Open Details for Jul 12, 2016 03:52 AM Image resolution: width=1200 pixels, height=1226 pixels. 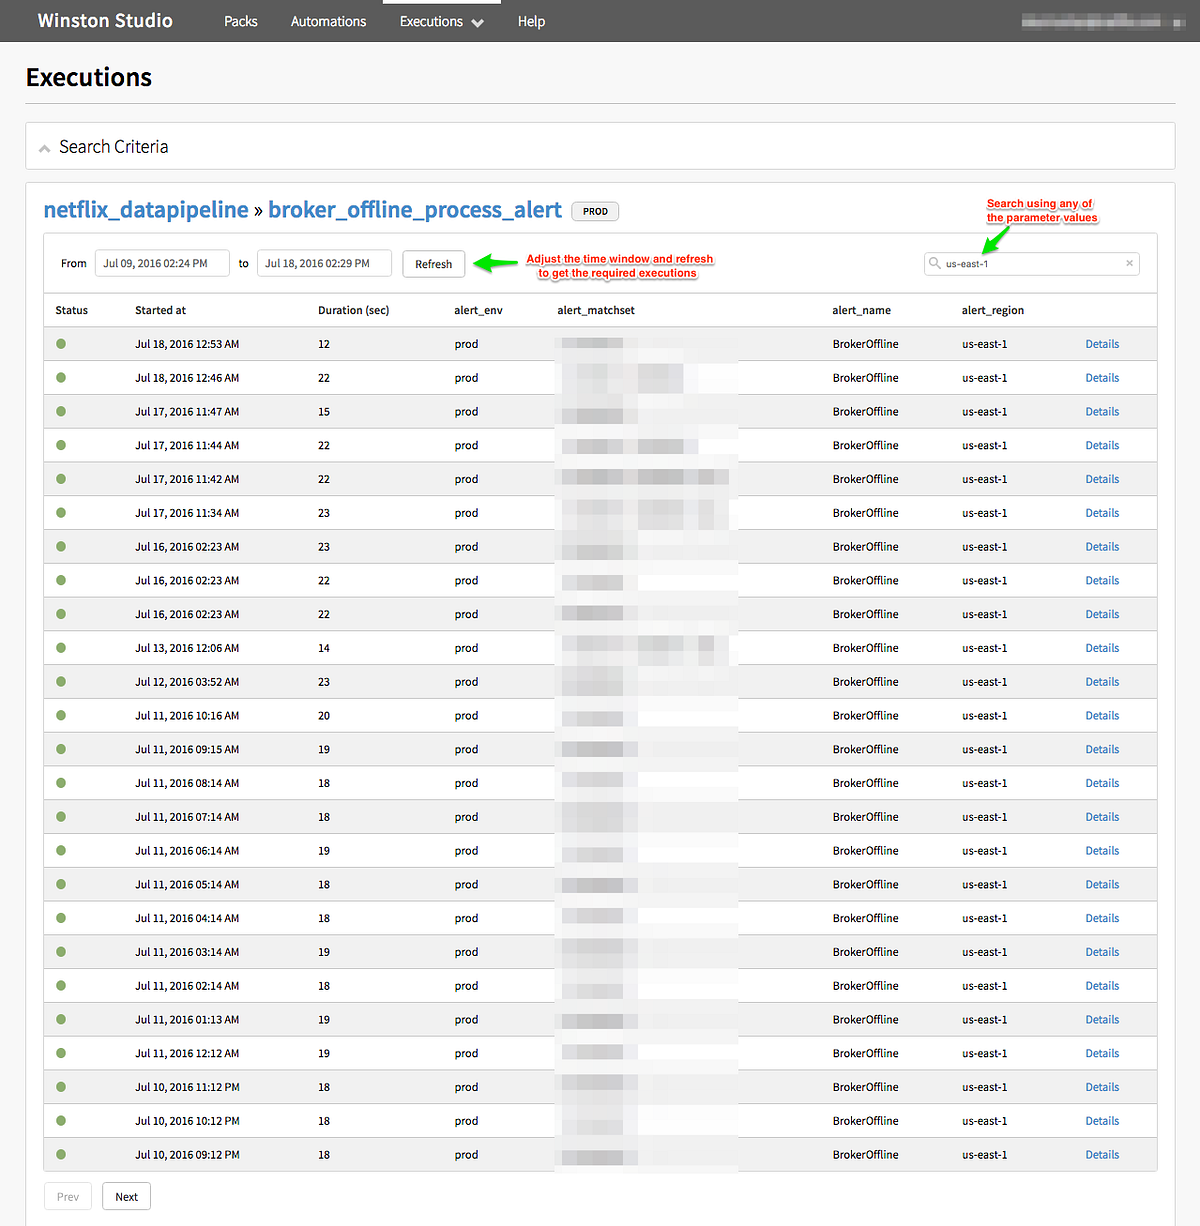(1102, 682)
